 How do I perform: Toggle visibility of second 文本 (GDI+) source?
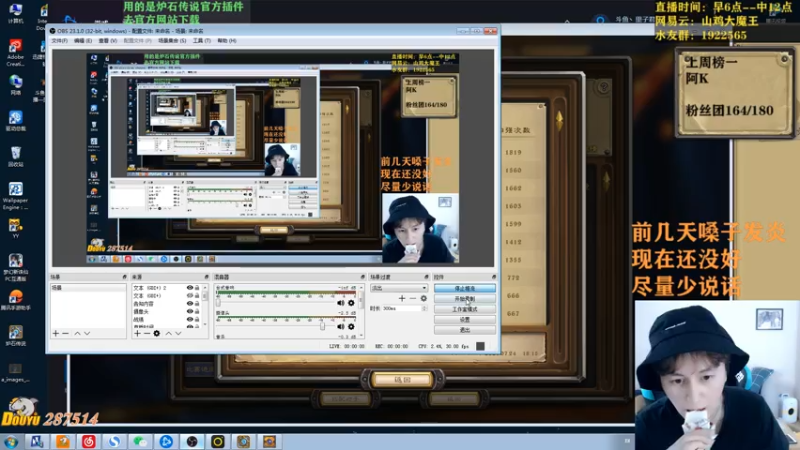tap(190, 295)
